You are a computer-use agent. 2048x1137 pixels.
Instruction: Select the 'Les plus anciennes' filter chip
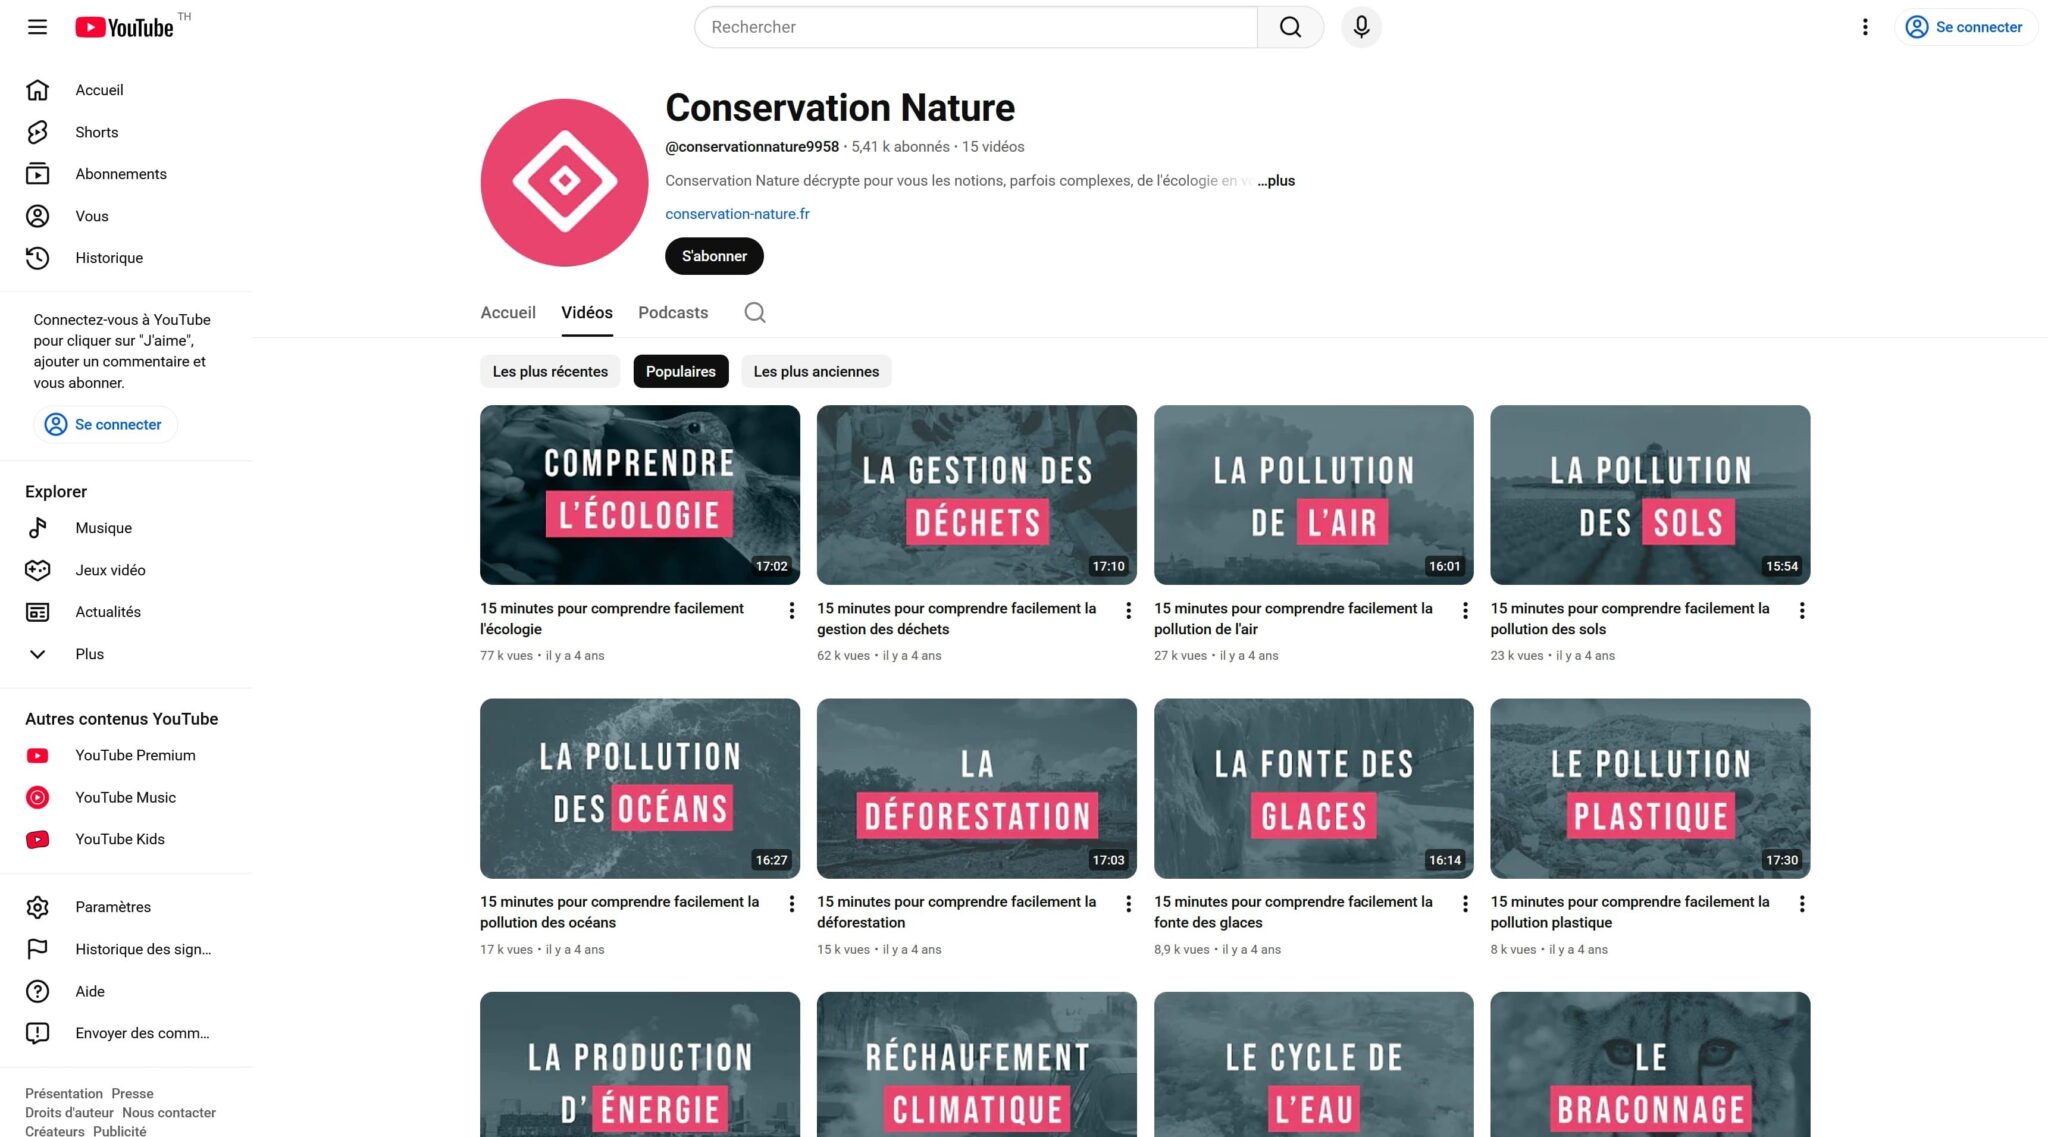click(x=816, y=371)
